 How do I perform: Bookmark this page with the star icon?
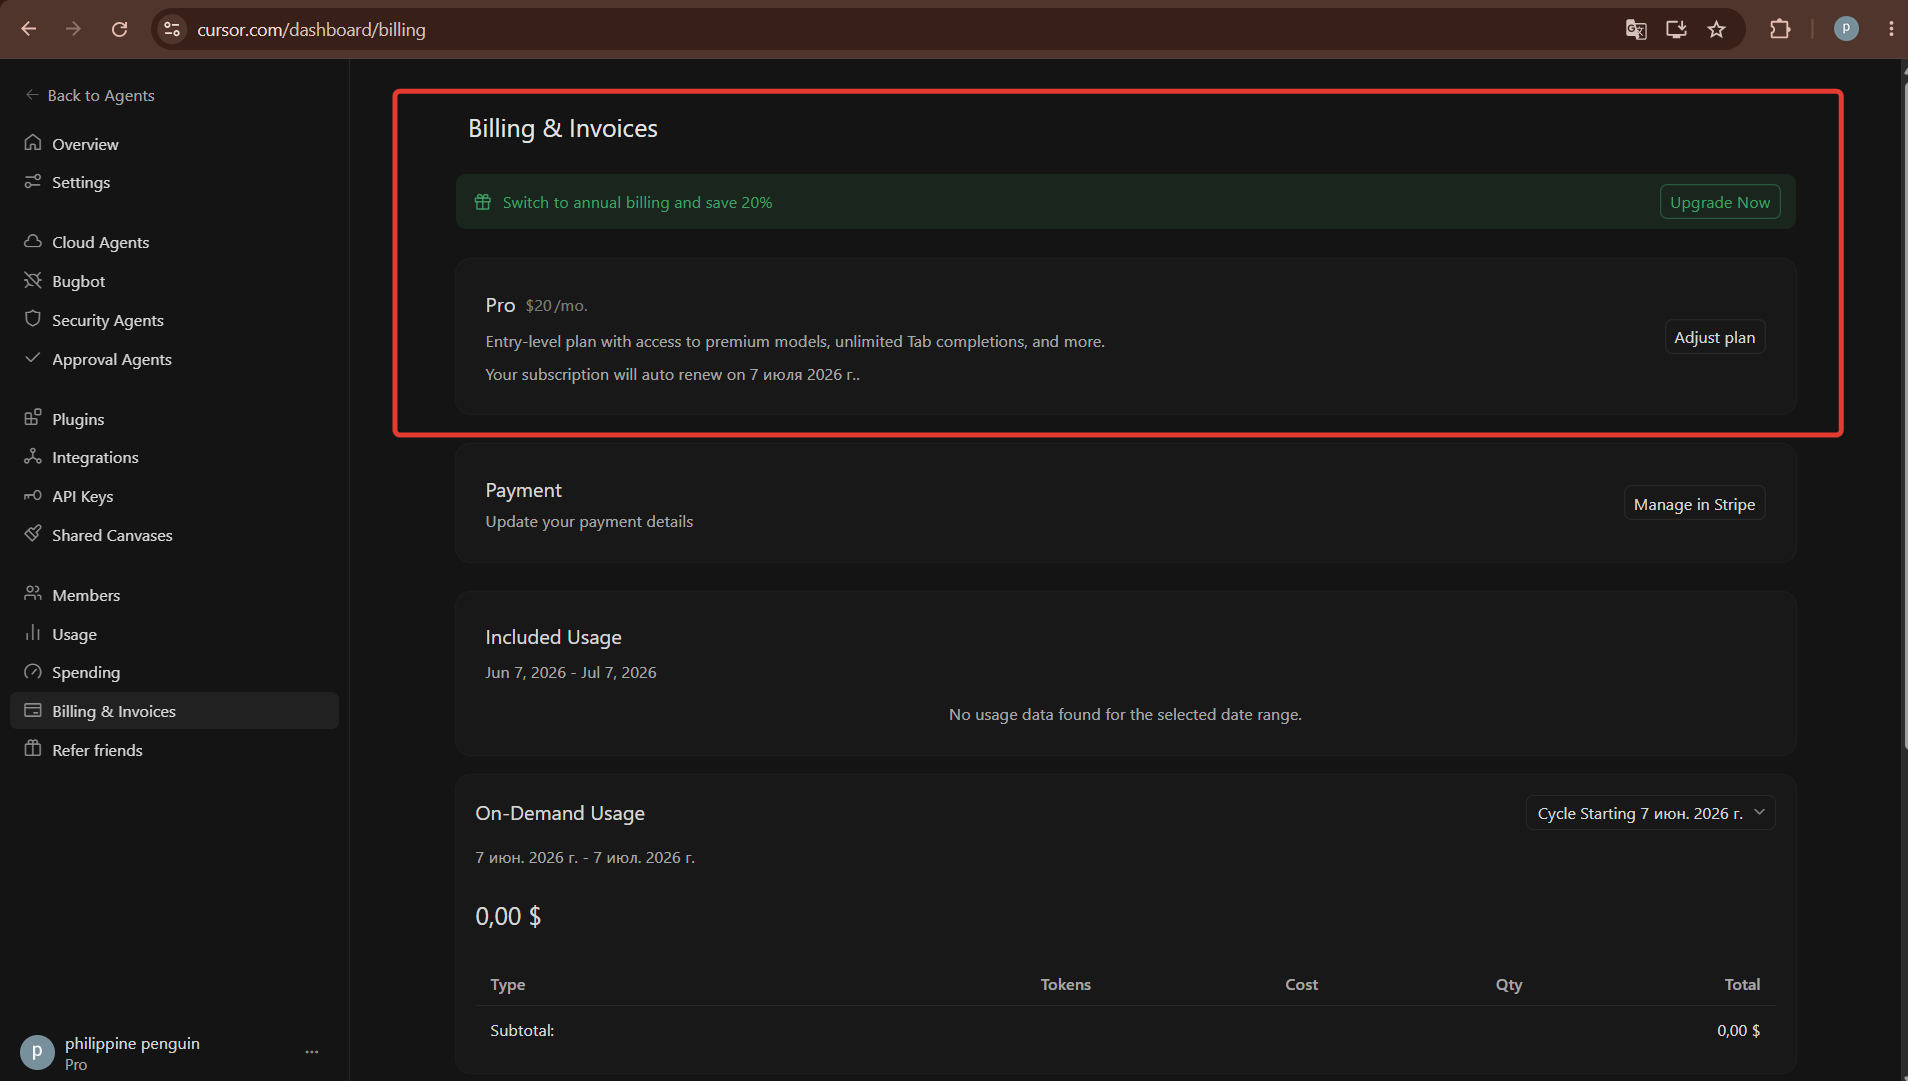pos(1717,29)
